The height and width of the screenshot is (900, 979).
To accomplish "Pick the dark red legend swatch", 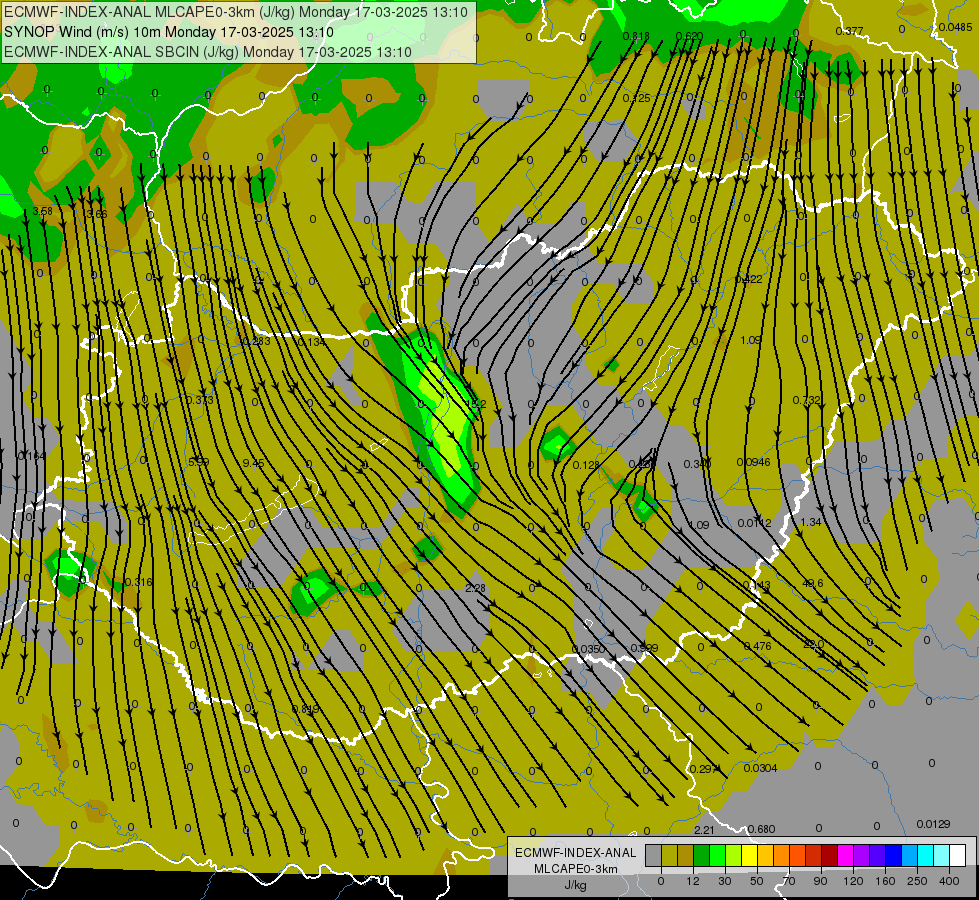I will point(830,855).
